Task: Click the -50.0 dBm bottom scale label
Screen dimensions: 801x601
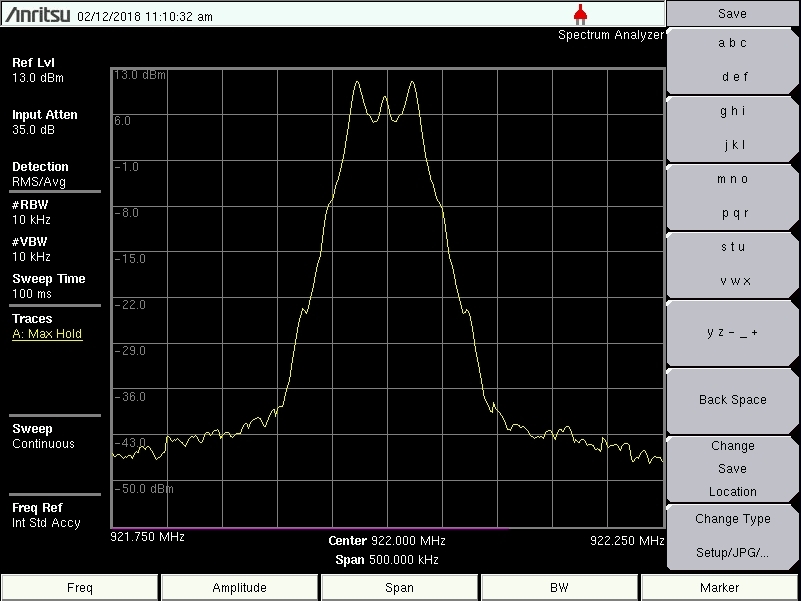Action: click(x=144, y=489)
